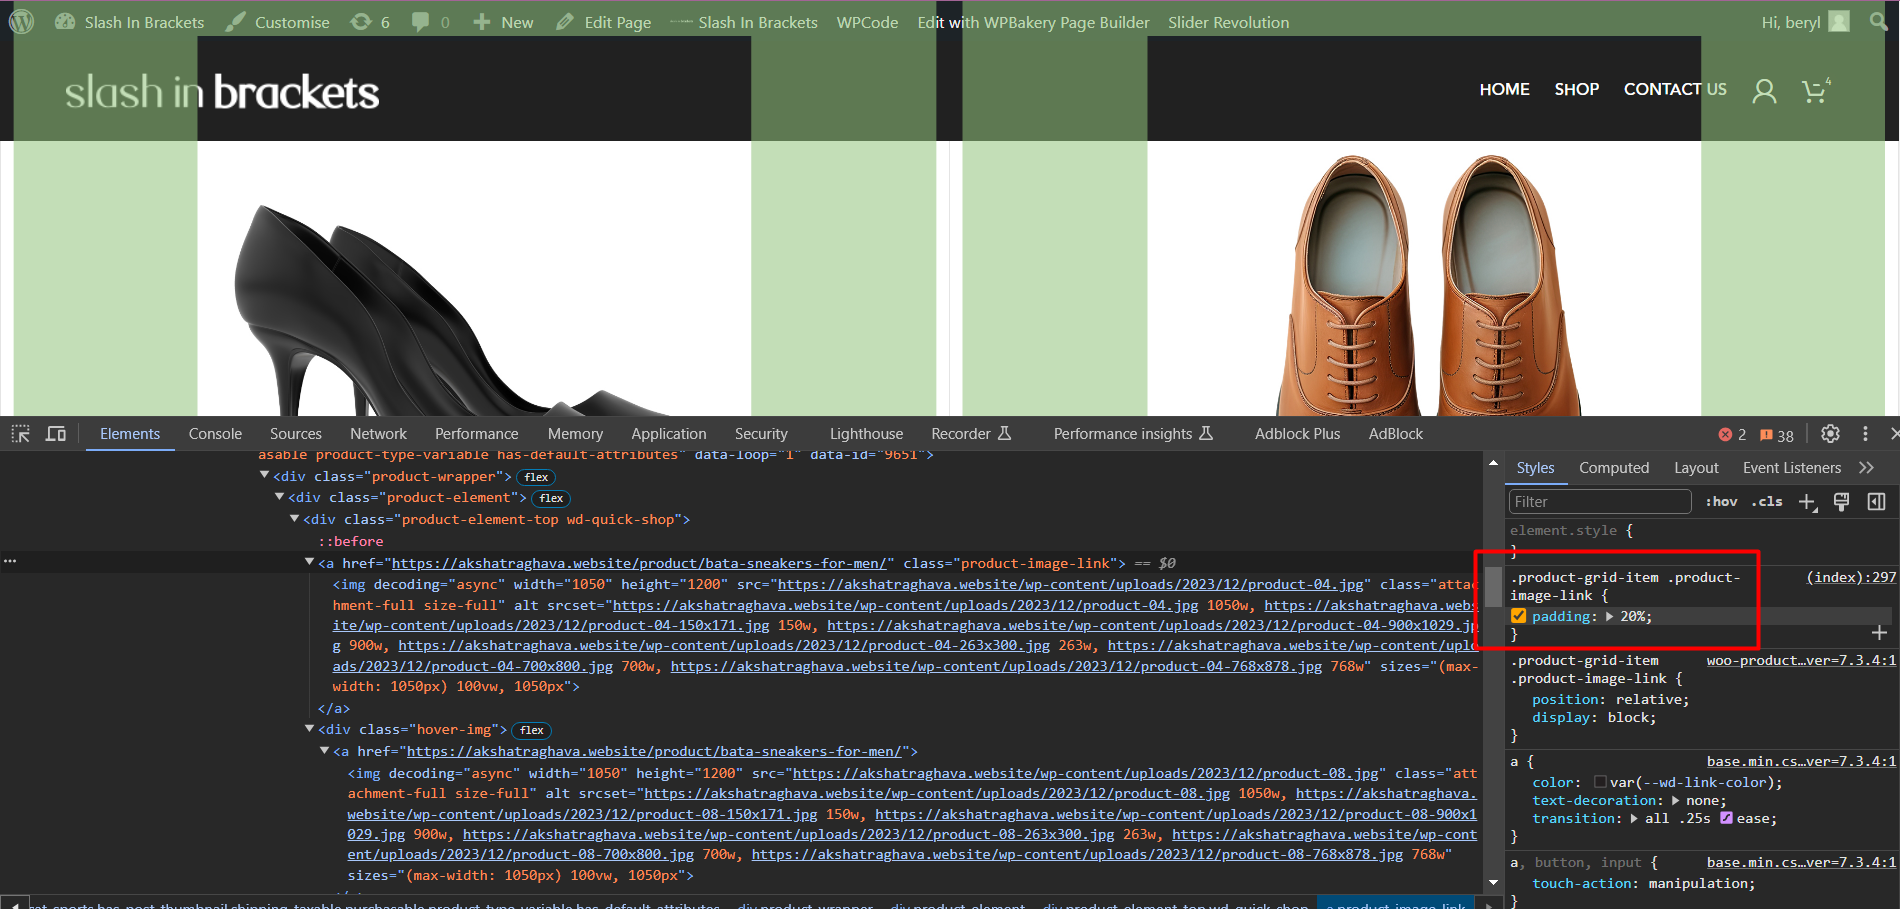Open the AdBlock devtools tab

tap(1395, 434)
